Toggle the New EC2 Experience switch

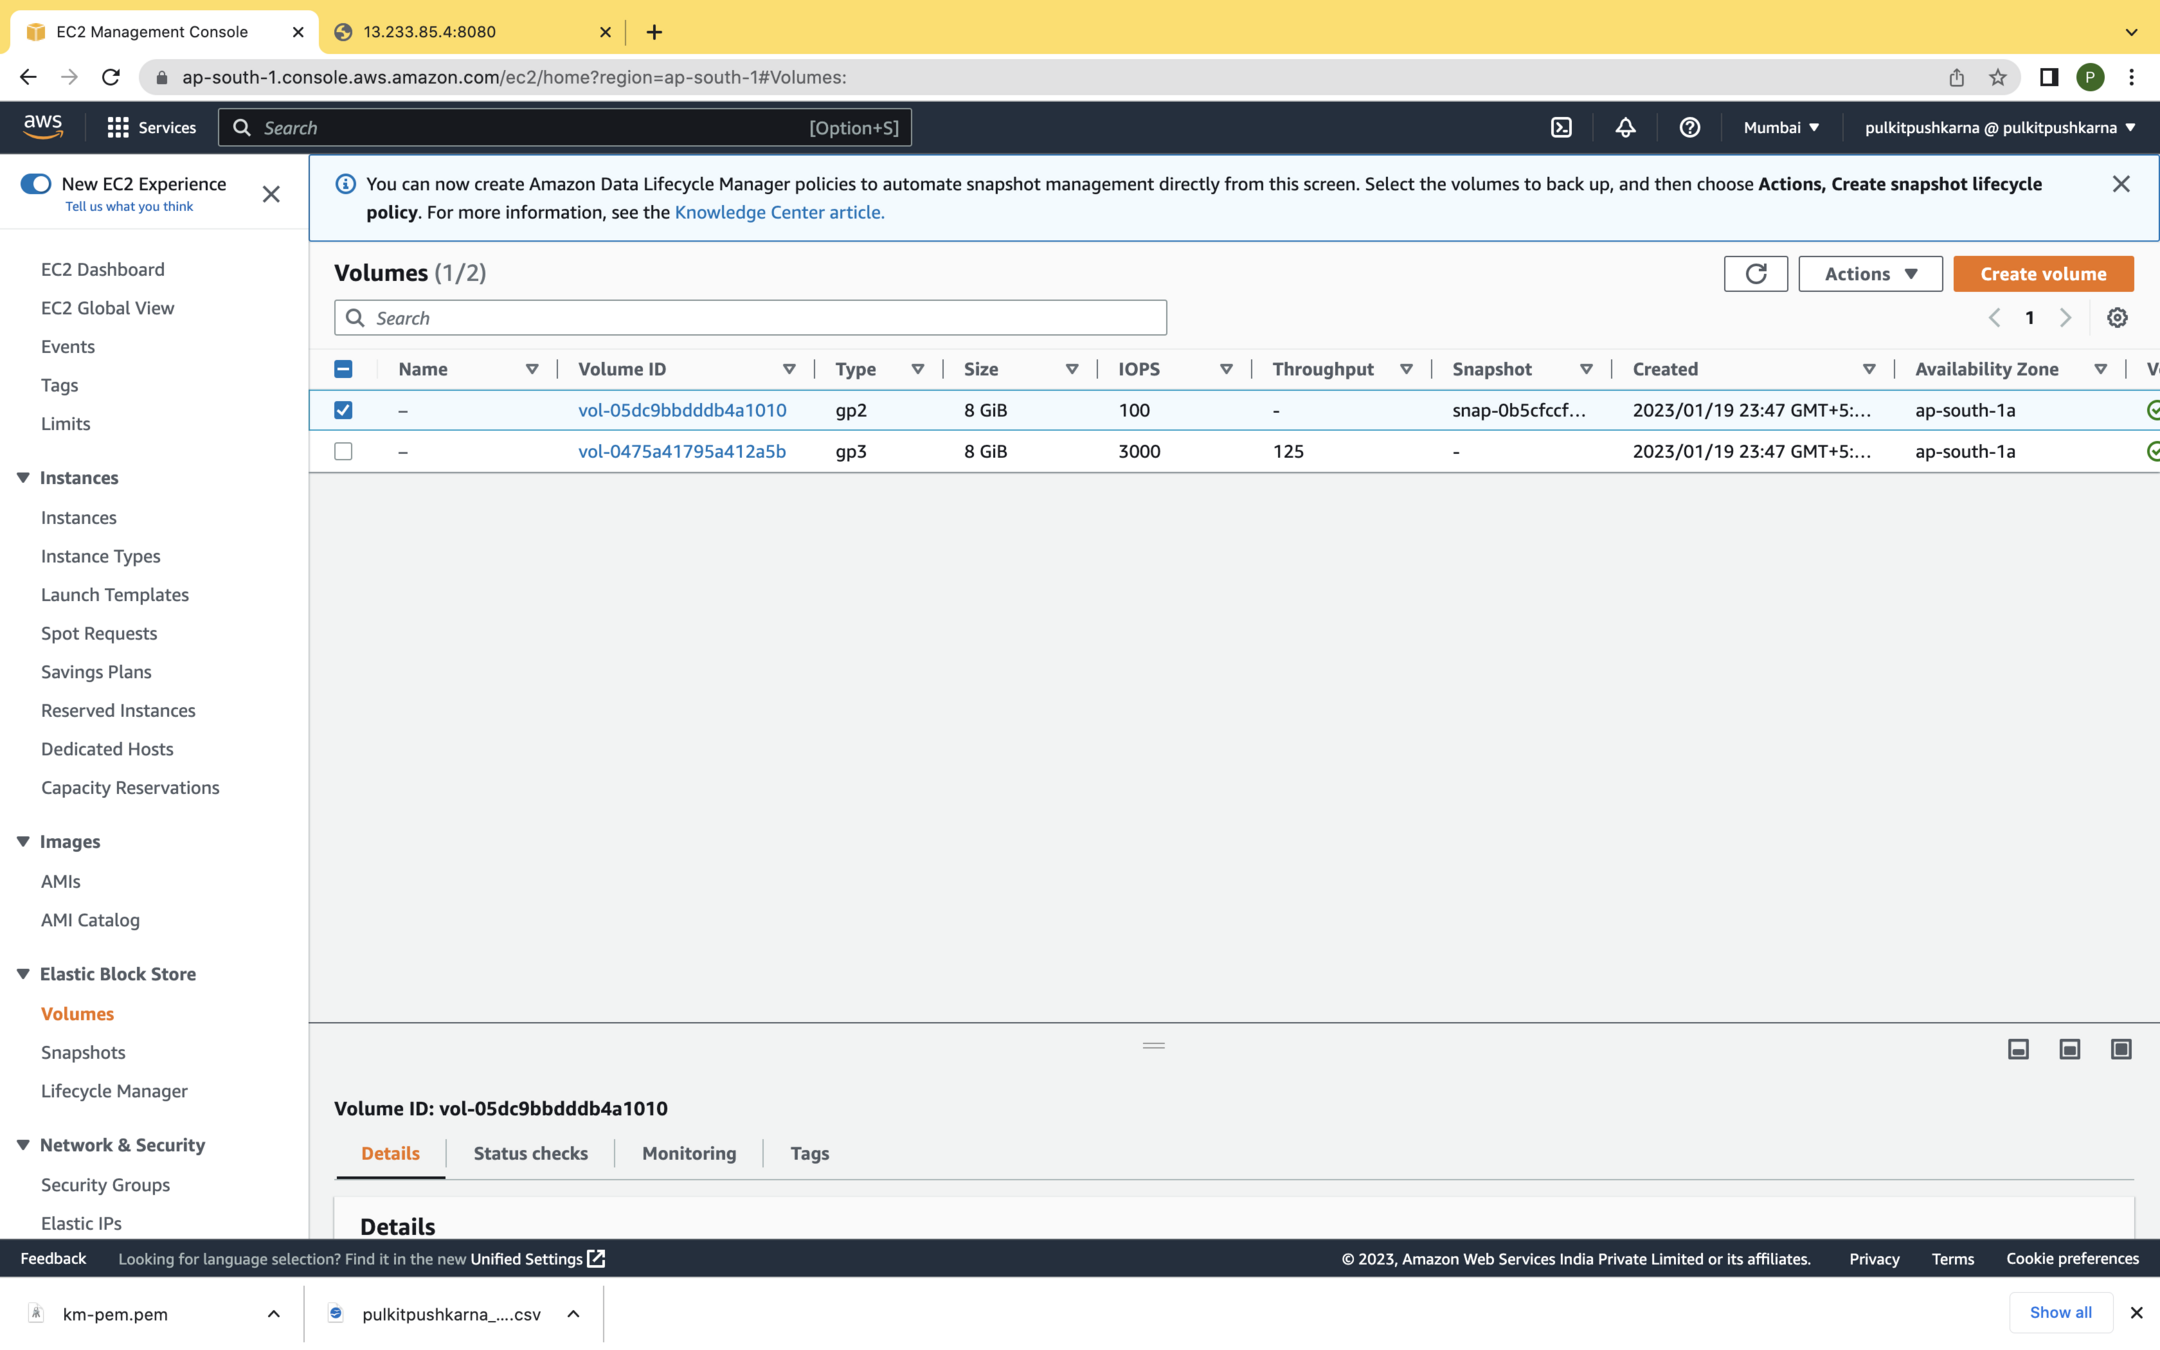point(36,184)
